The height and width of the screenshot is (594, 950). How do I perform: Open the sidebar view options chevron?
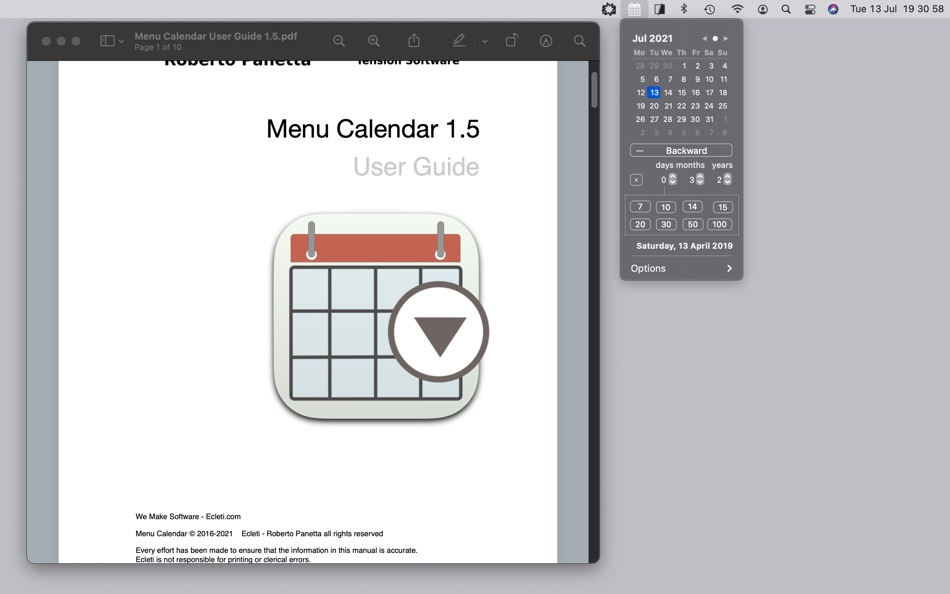pyautogui.click(x=121, y=41)
